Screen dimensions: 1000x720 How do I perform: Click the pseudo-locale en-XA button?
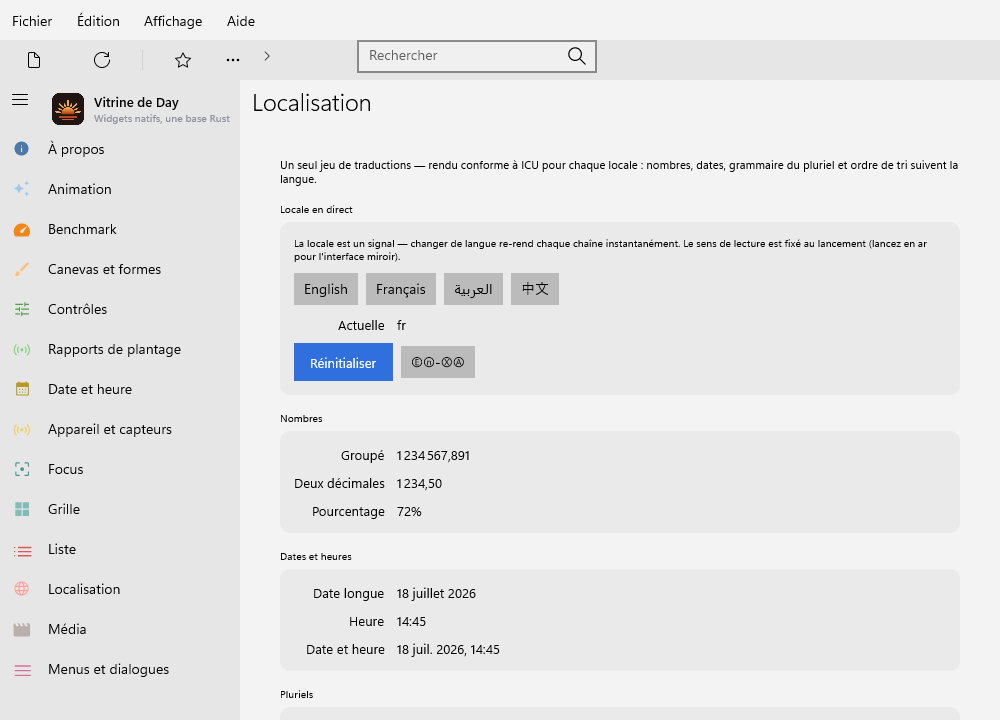438,362
